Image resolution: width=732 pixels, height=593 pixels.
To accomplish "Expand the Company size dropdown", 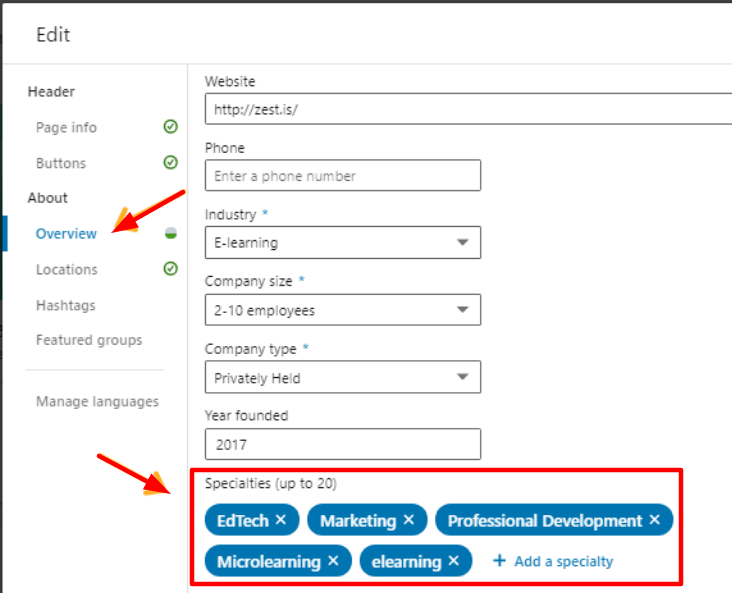I will click(x=343, y=310).
